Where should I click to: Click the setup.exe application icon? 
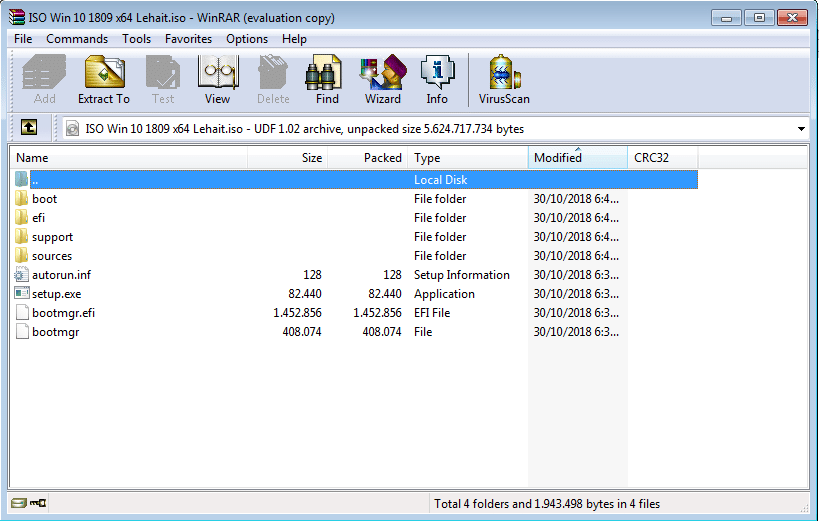point(21,294)
